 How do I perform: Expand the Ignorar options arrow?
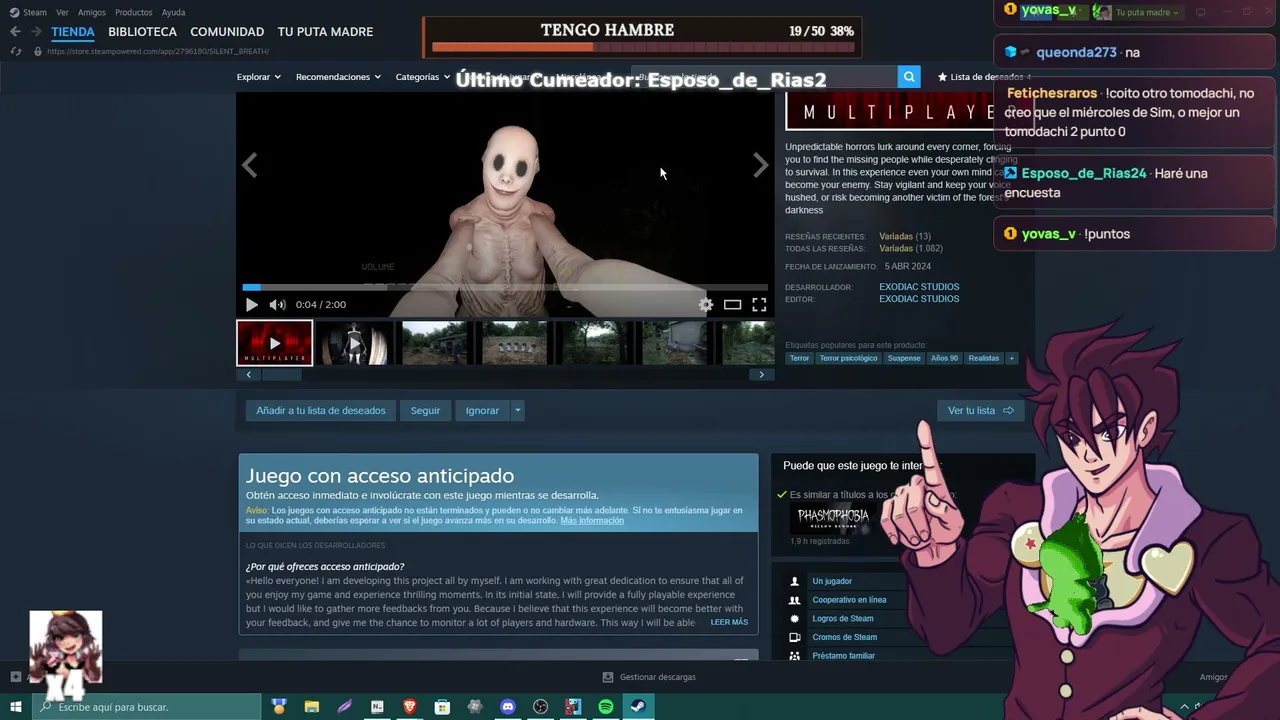coord(517,410)
